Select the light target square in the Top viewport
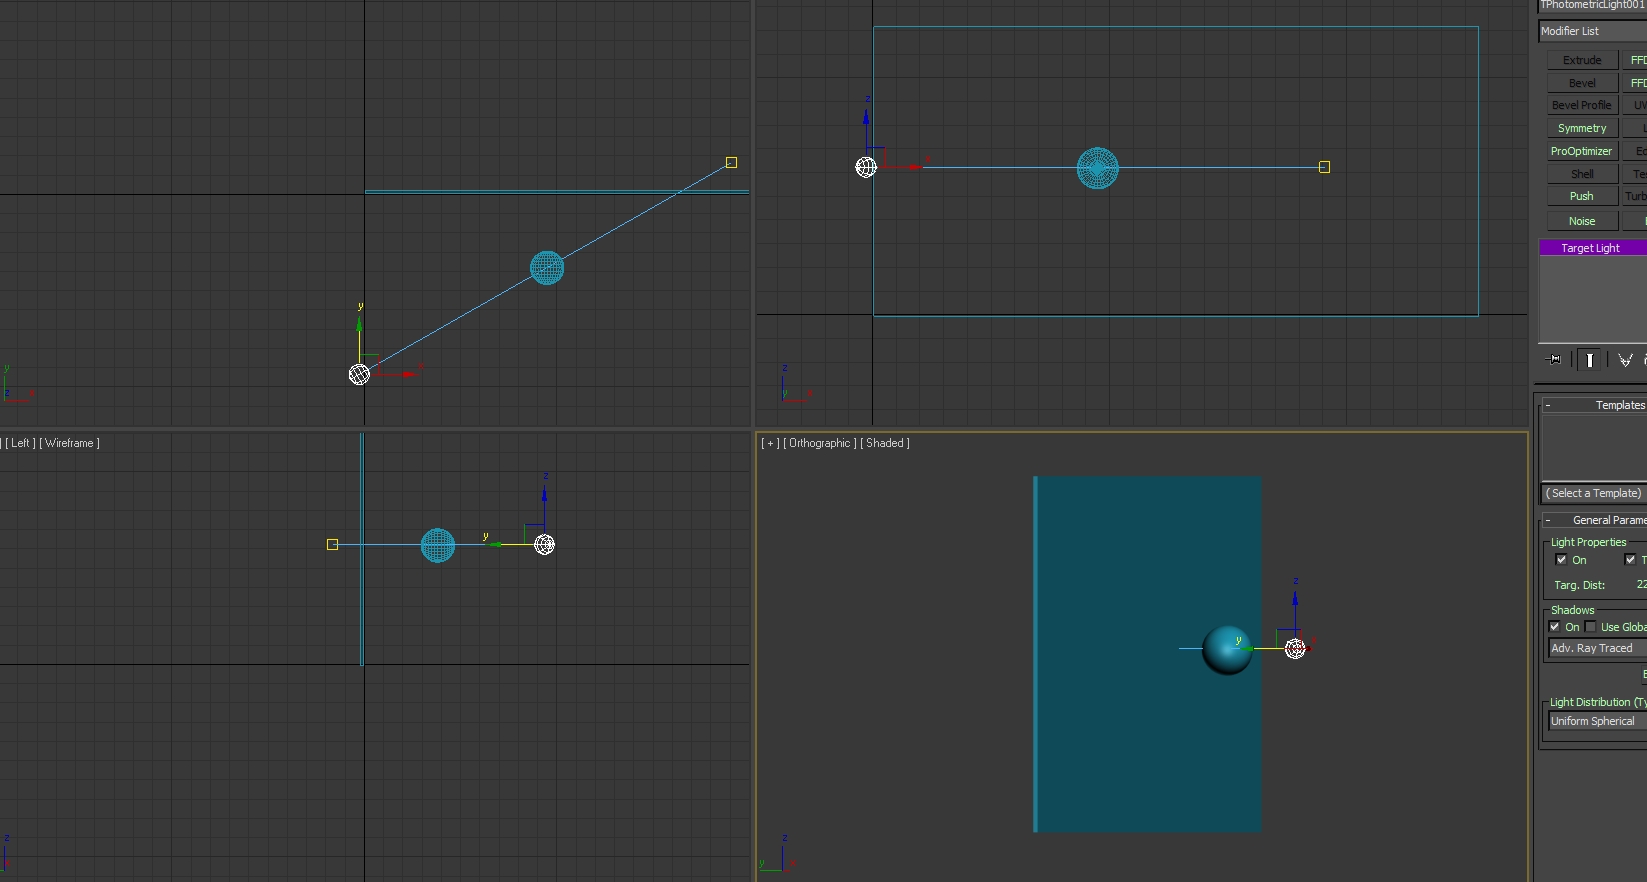 point(731,162)
